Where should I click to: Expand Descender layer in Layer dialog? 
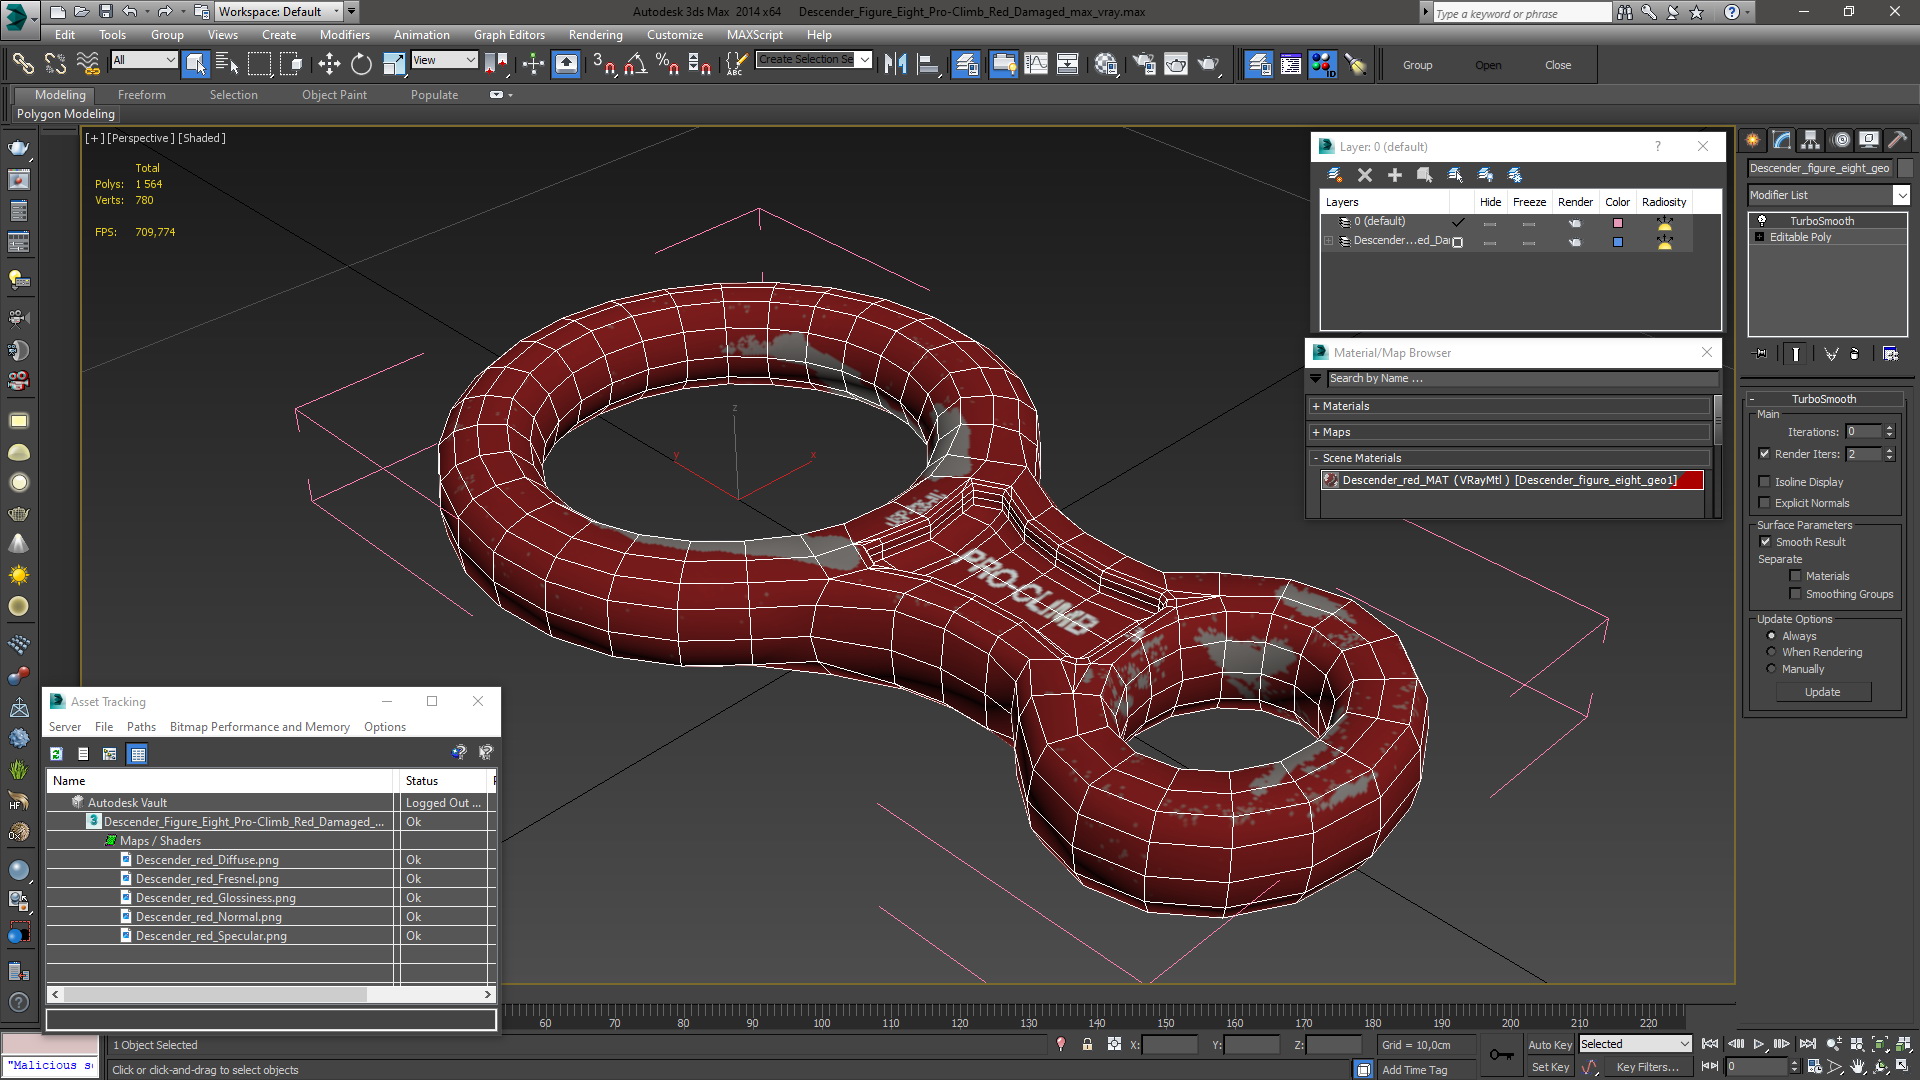coord(1328,240)
